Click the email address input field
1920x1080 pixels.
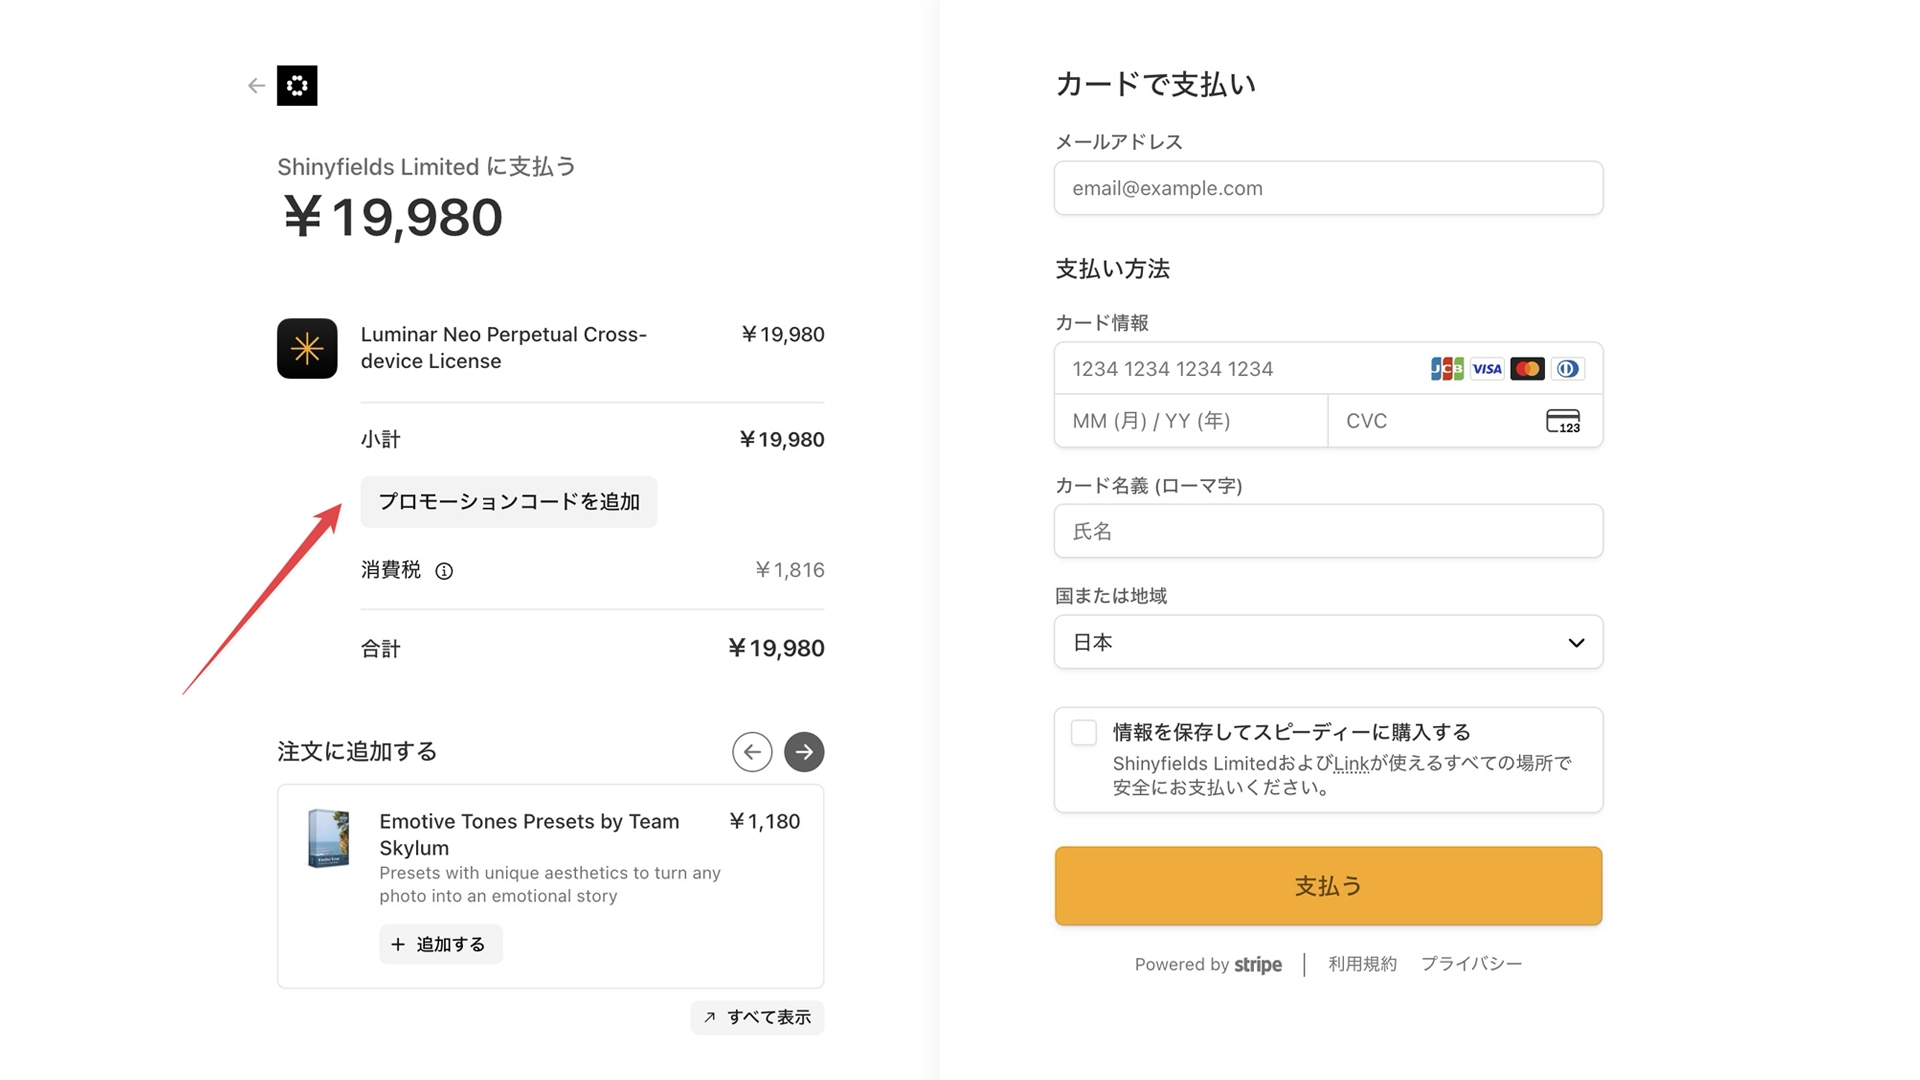point(1327,188)
